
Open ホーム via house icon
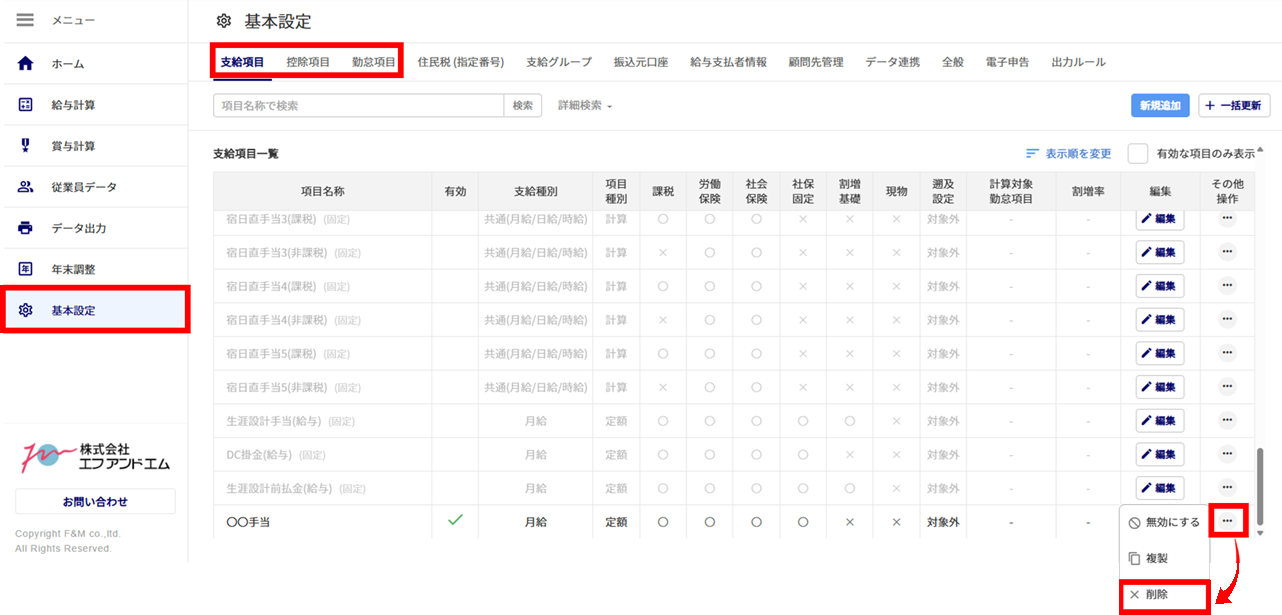tap(26, 64)
